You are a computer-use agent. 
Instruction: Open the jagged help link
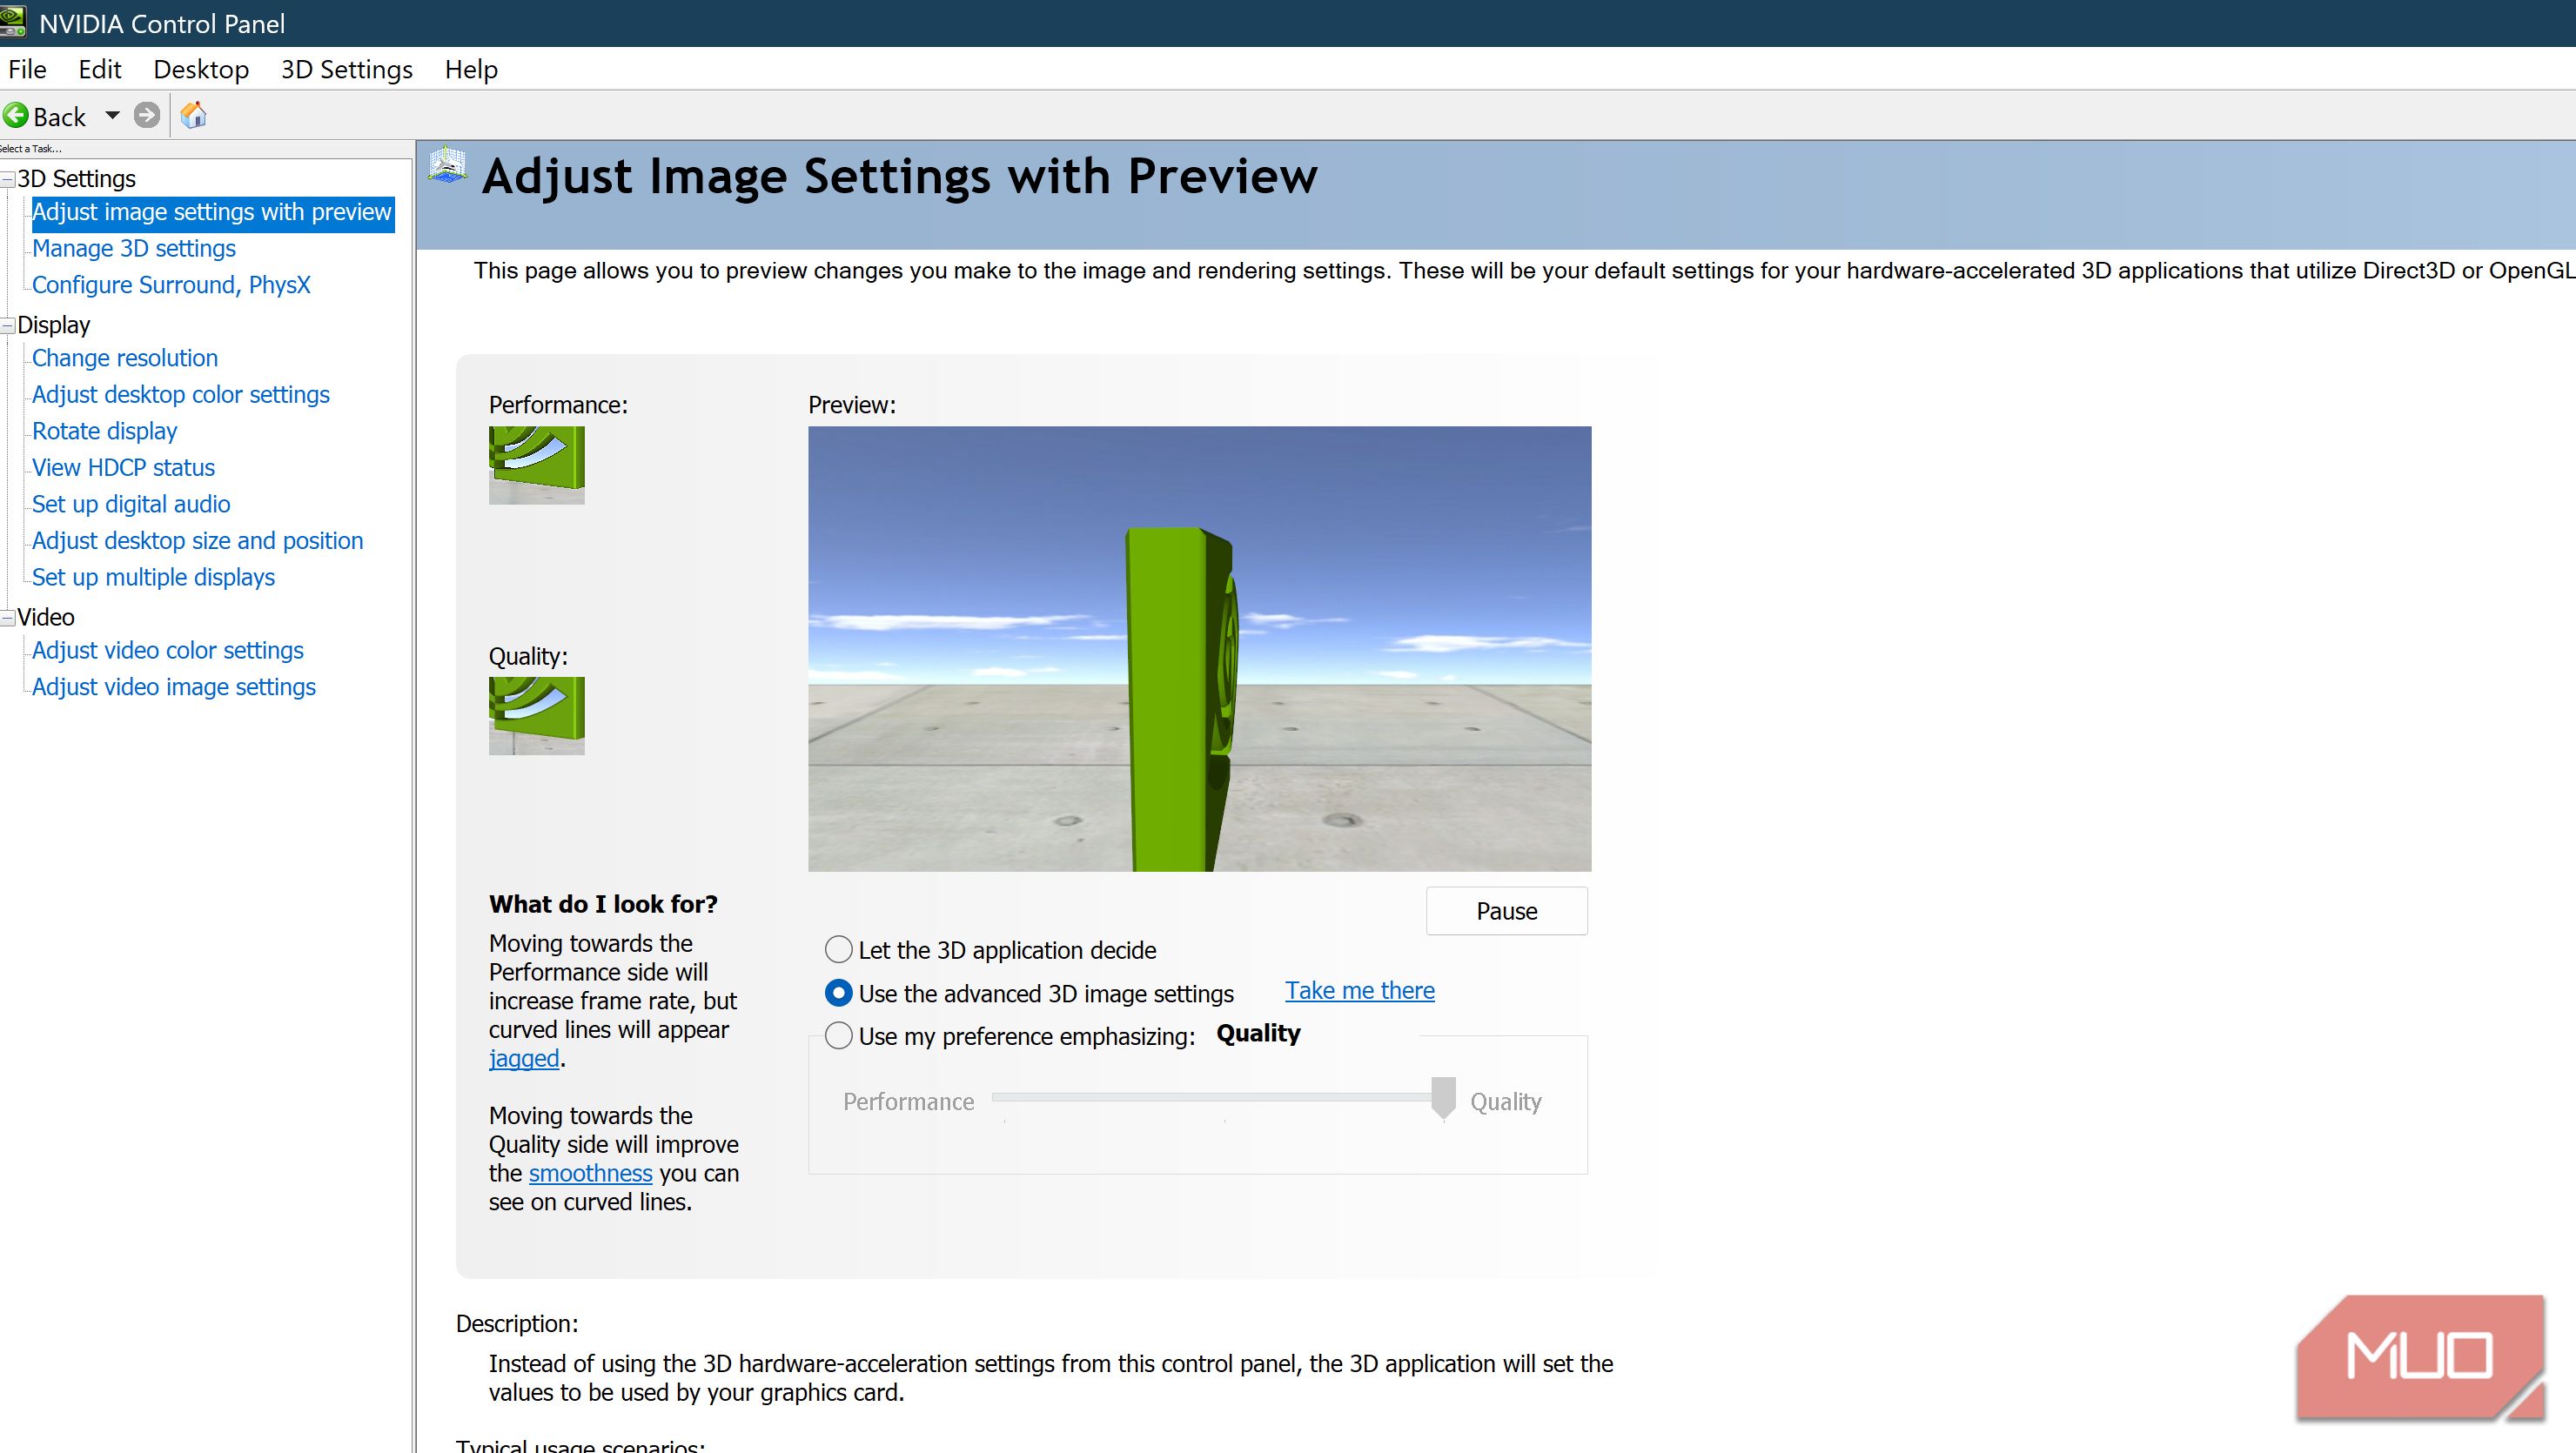pyautogui.click(x=524, y=1058)
